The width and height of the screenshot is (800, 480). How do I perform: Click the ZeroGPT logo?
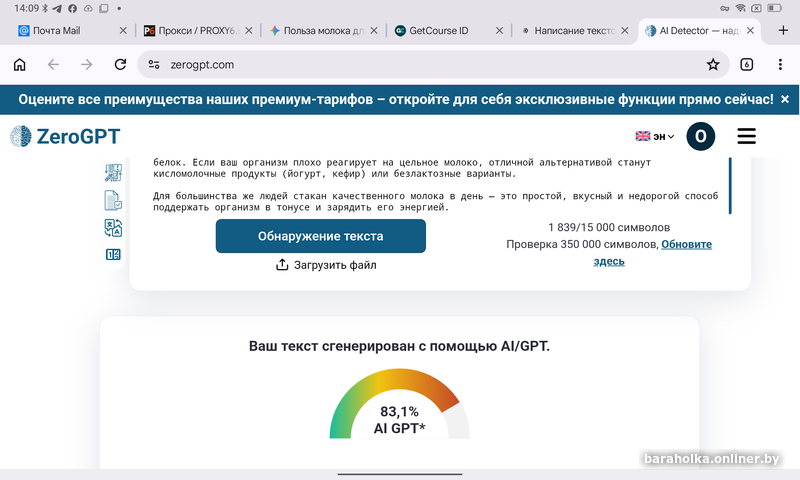click(x=65, y=137)
